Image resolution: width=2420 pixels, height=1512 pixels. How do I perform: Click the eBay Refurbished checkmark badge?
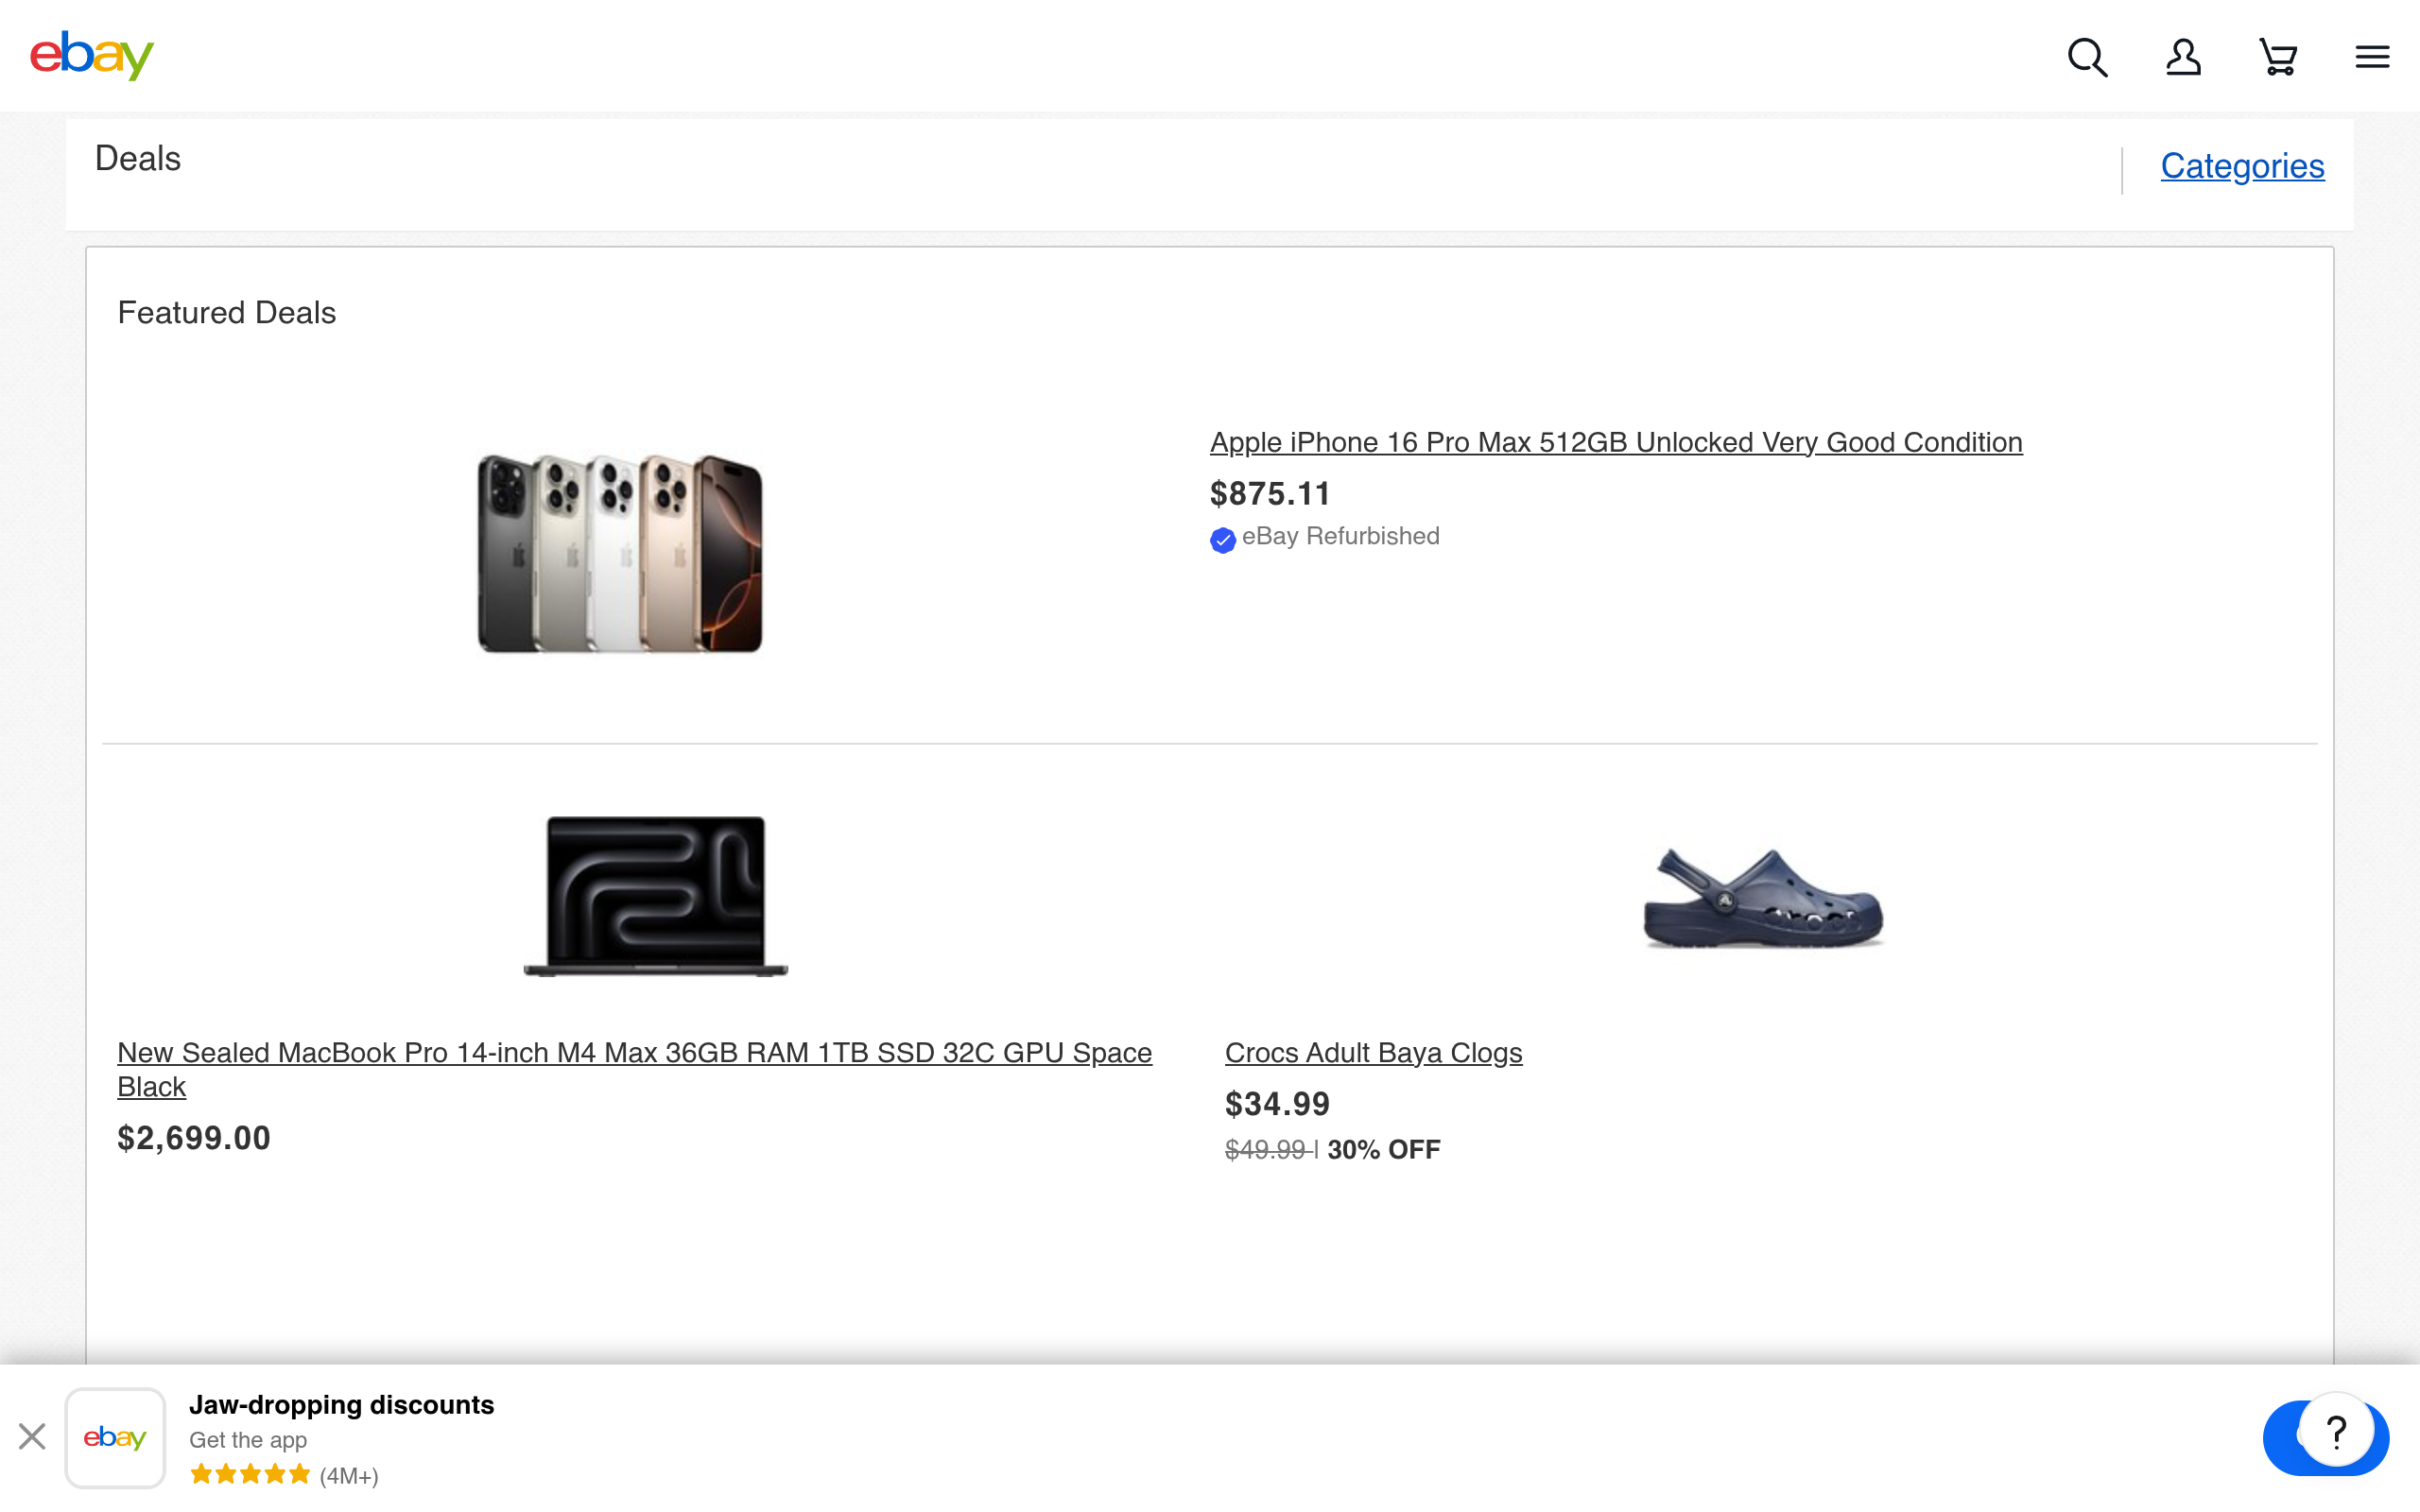1222,540
